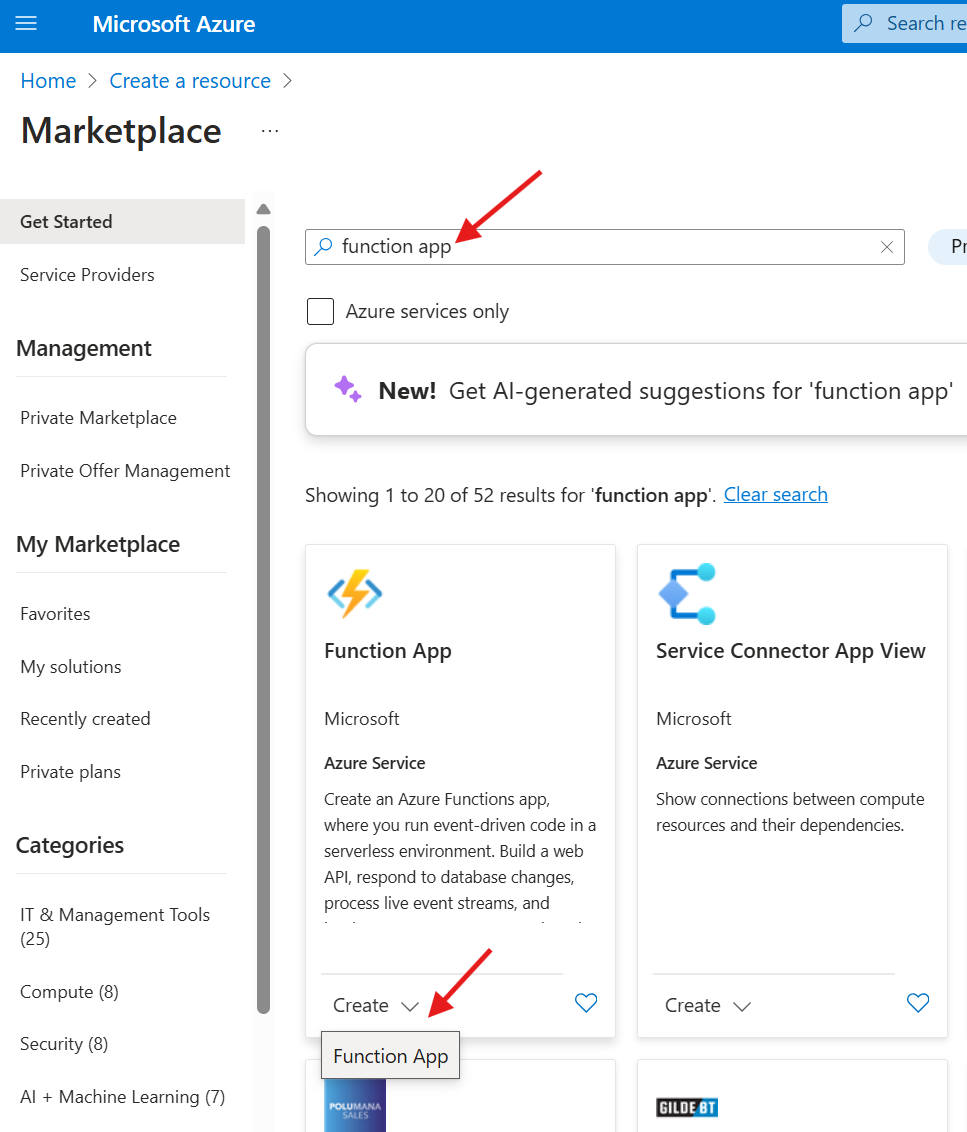
Task: Enable the Azure services only checkbox
Action: [320, 311]
